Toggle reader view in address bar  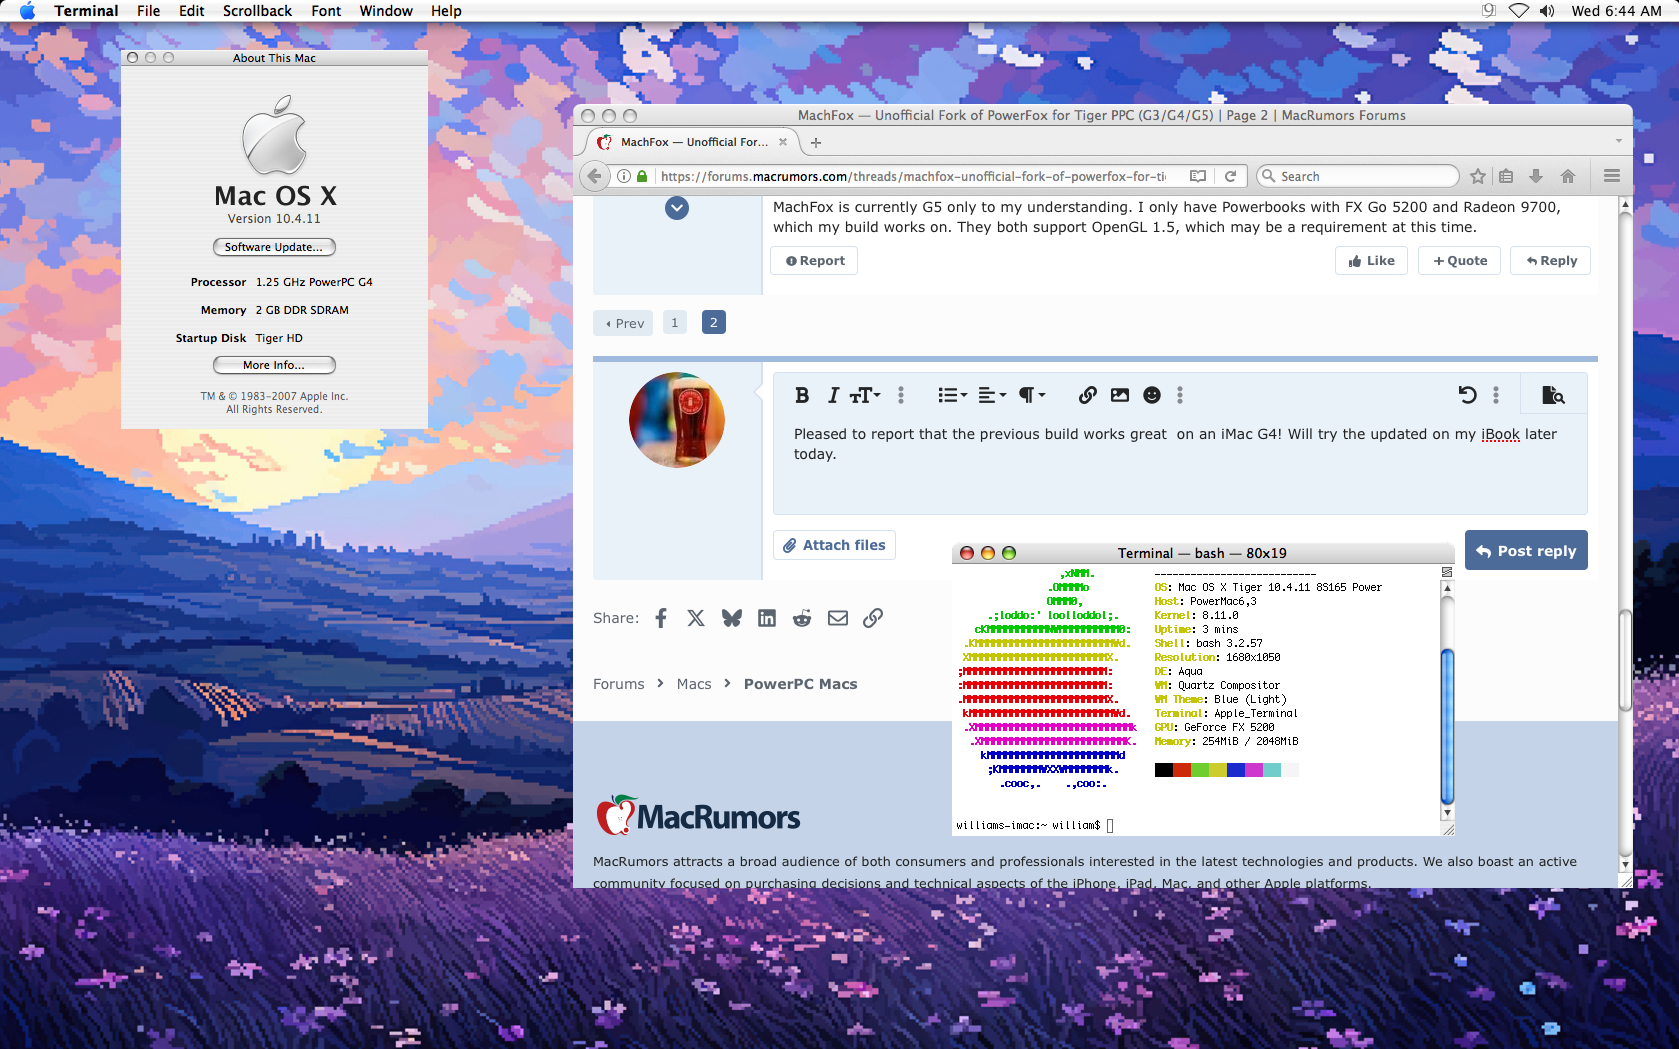coord(1197,176)
